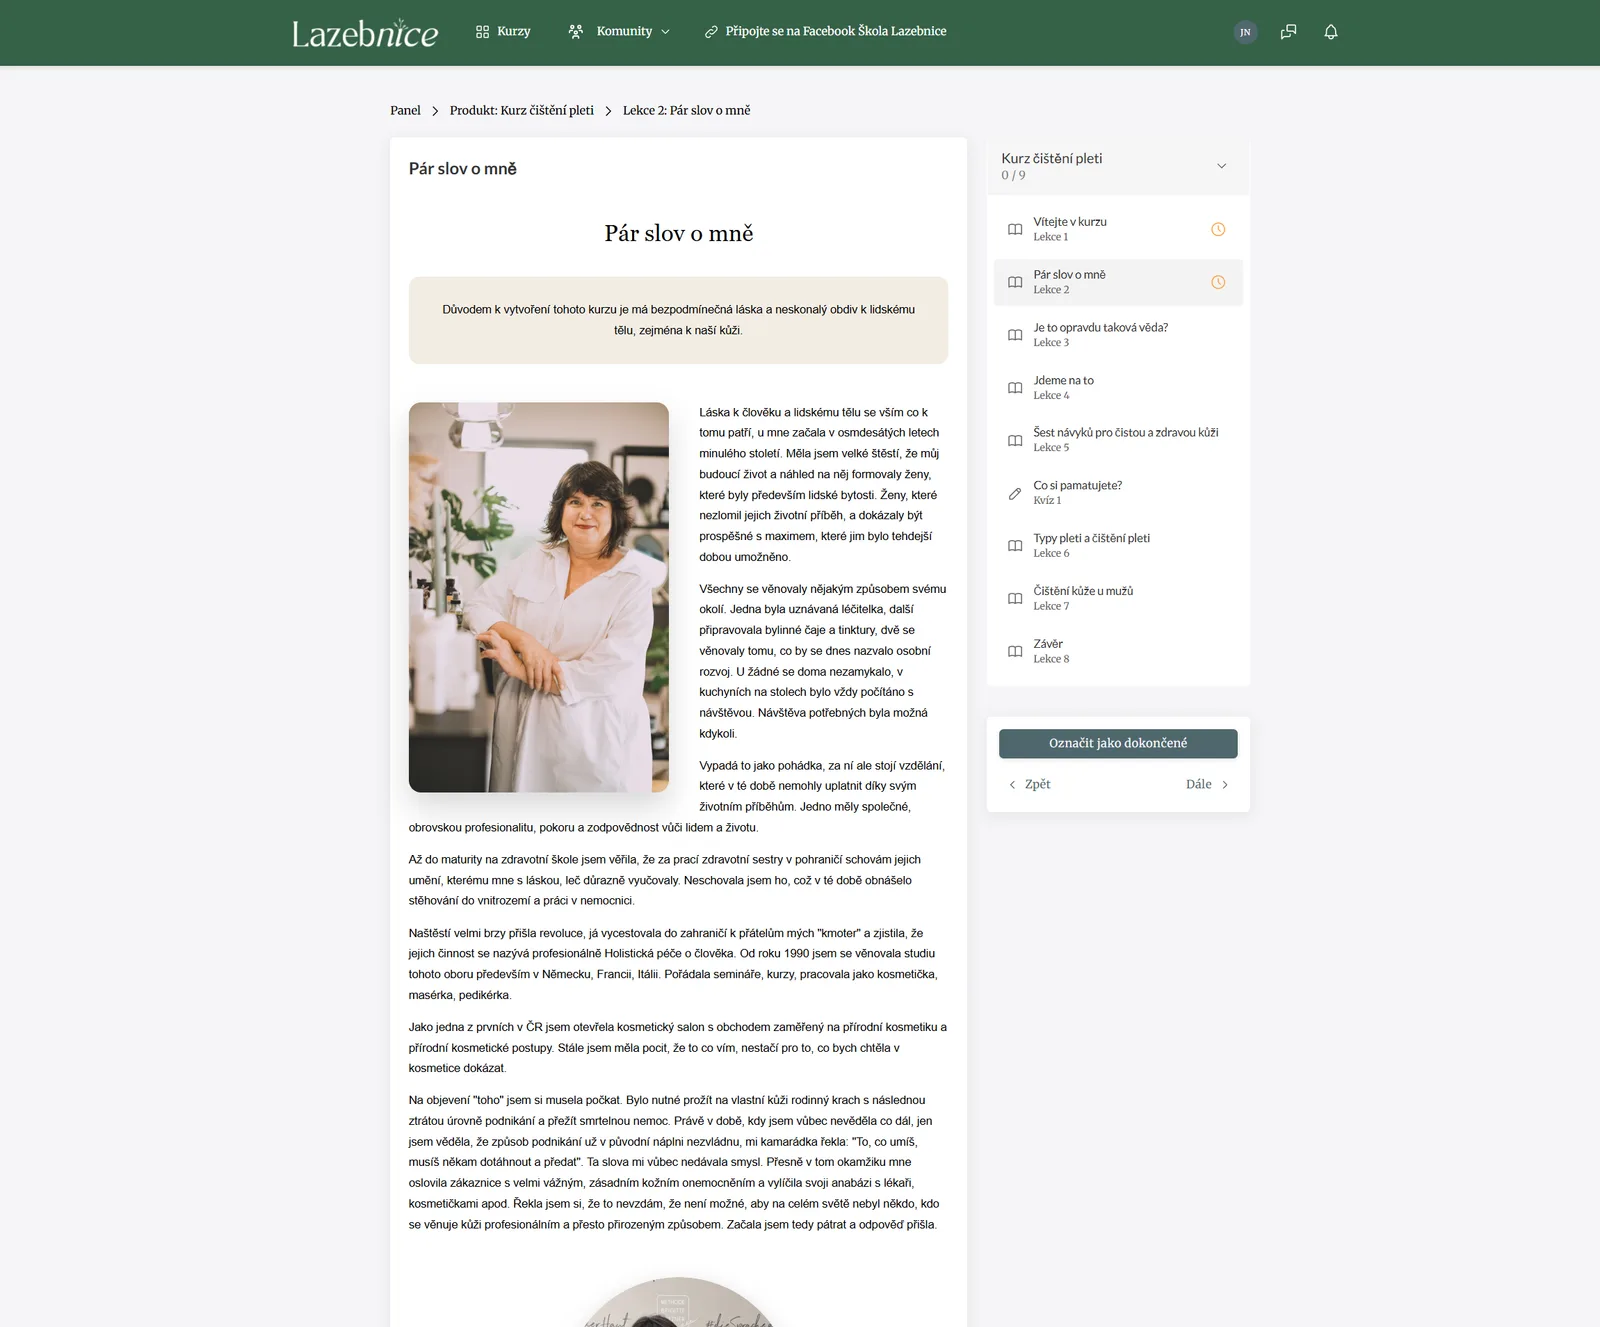This screenshot has width=1600, height=1327.
Task: Open lesson Je to opravdu taková věda?
Action: click(1118, 335)
